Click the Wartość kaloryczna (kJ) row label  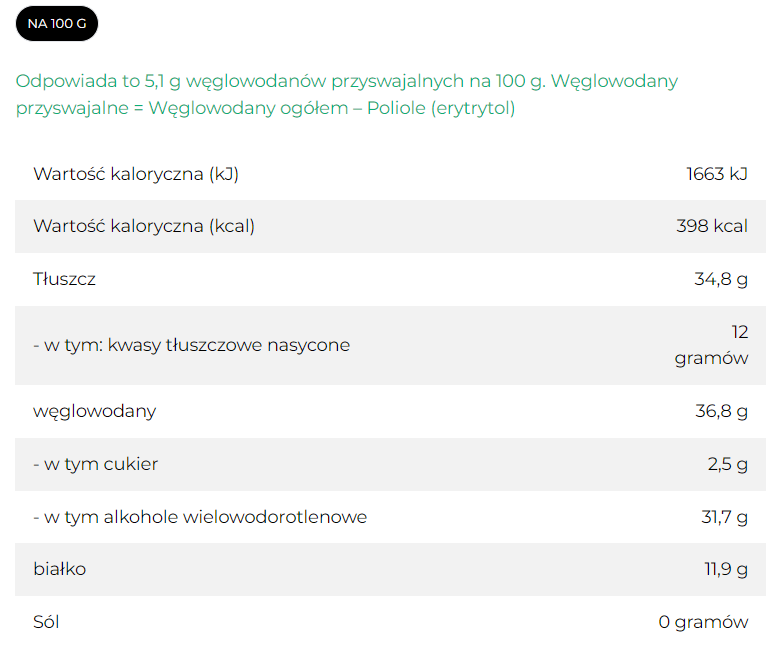point(136,174)
